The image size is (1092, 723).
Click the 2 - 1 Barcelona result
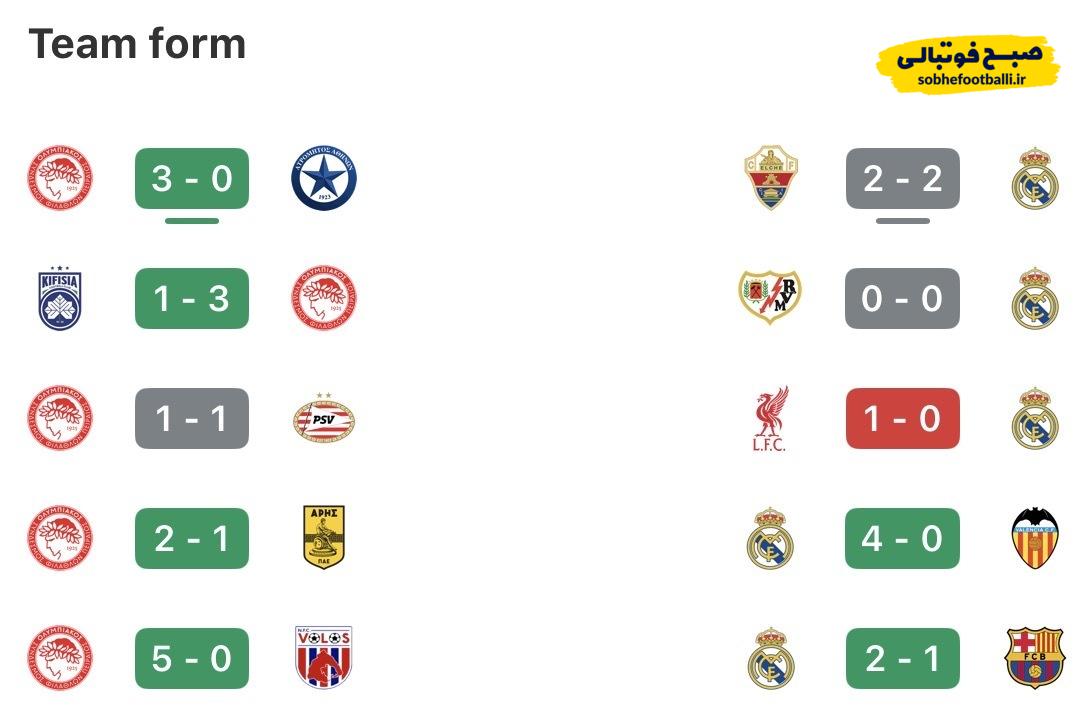coord(902,658)
